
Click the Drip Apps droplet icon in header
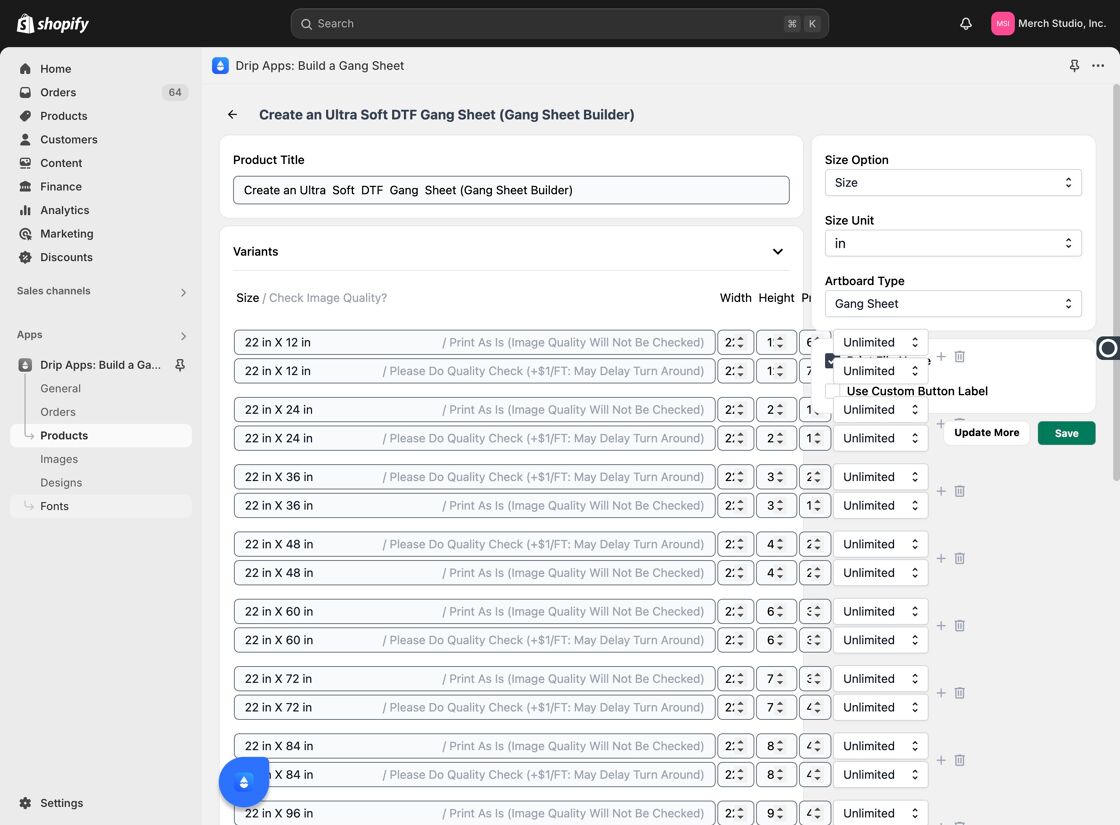coord(220,66)
